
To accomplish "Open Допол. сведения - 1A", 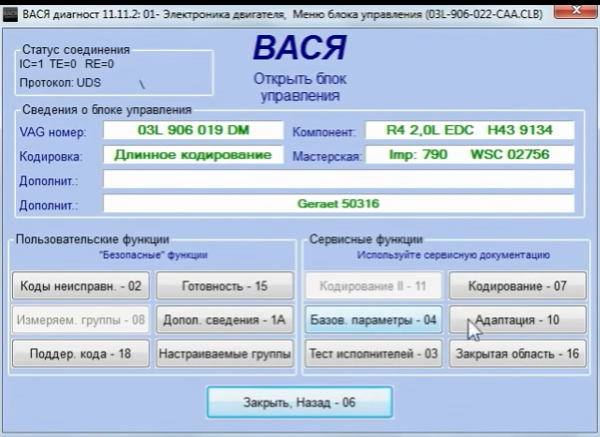I will coord(225,320).
